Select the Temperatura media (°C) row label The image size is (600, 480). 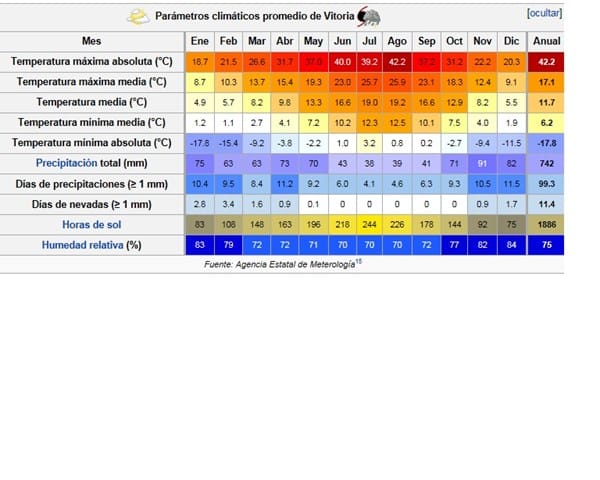pyautogui.click(x=91, y=102)
